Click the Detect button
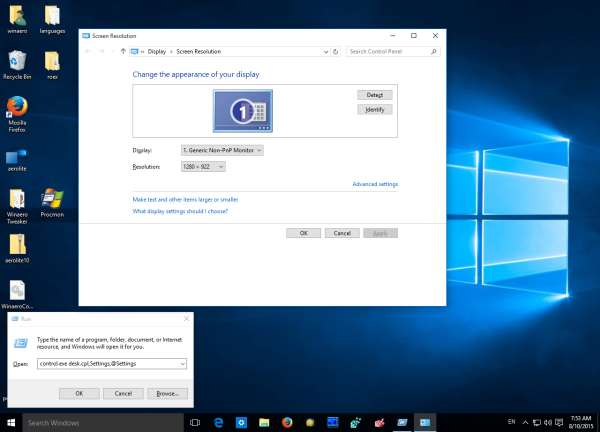 375,95
